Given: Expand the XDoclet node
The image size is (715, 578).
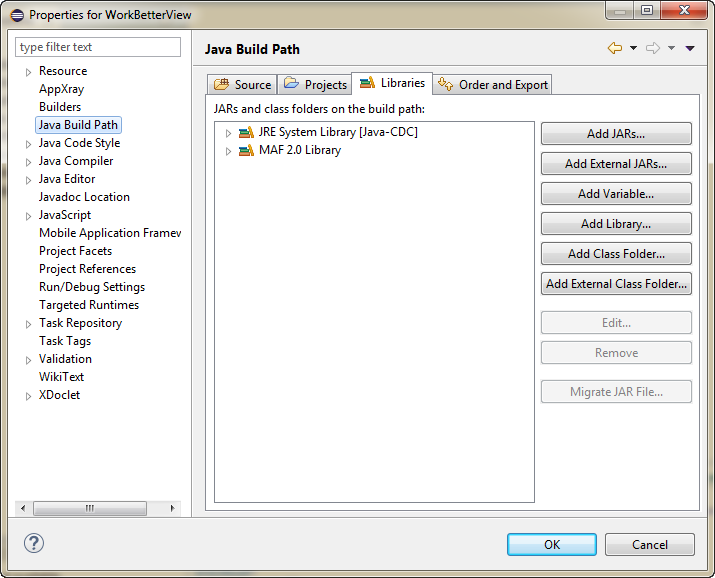Looking at the screenshot, I should pyautogui.click(x=28, y=396).
